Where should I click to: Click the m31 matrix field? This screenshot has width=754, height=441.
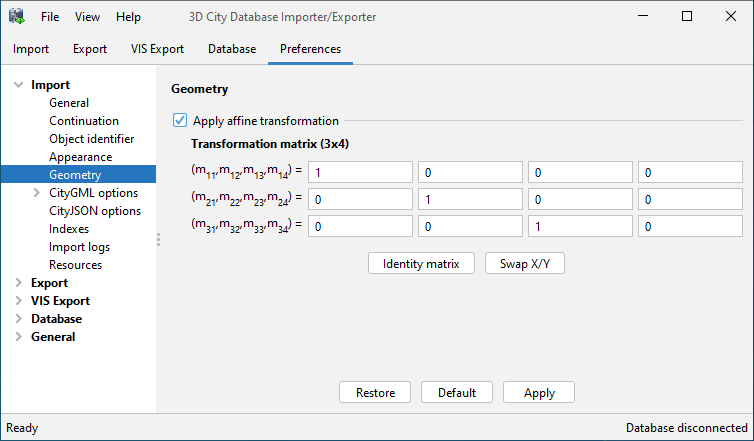pos(360,226)
